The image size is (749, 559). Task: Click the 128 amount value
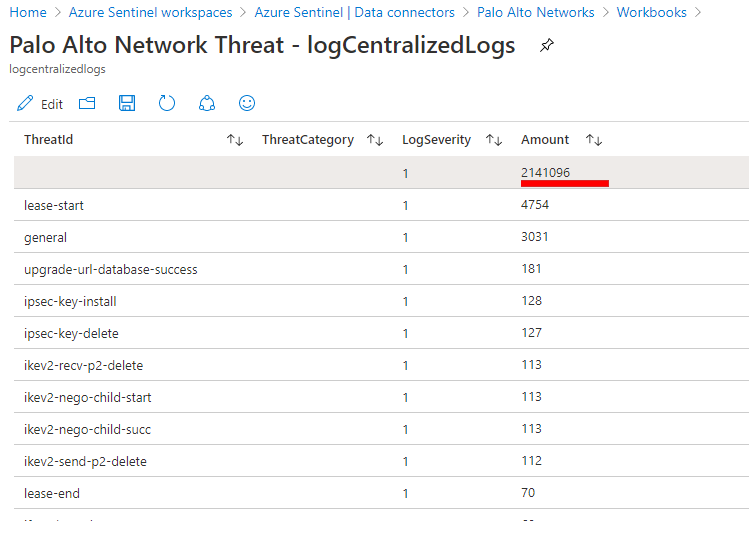click(x=532, y=301)
